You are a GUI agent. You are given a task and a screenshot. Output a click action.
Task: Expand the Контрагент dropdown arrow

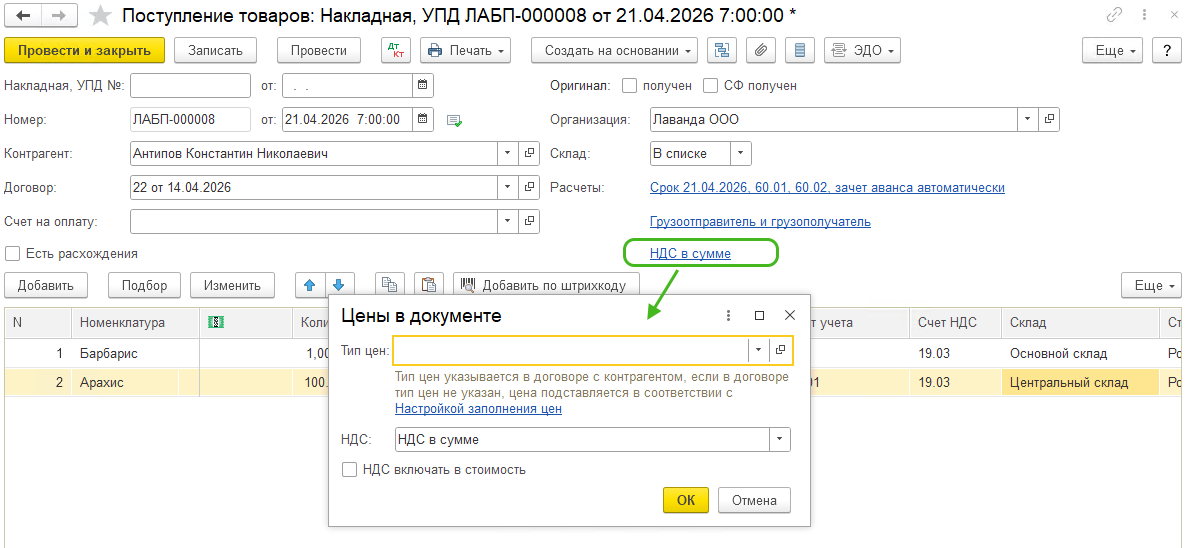pos(509,154)
